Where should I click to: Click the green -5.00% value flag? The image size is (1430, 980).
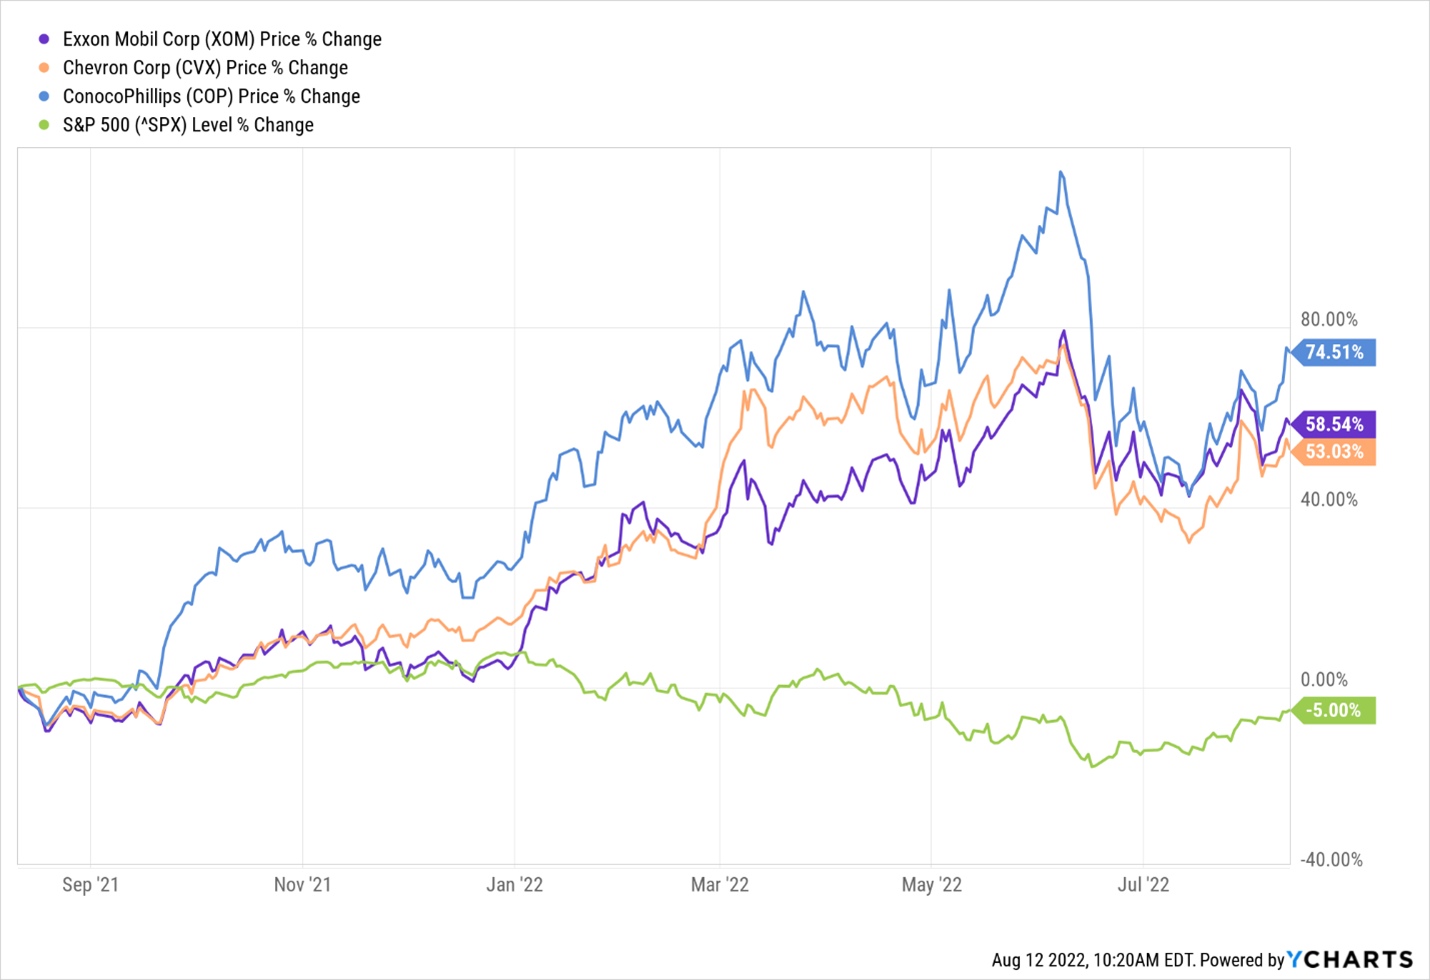coord(1334,711)
